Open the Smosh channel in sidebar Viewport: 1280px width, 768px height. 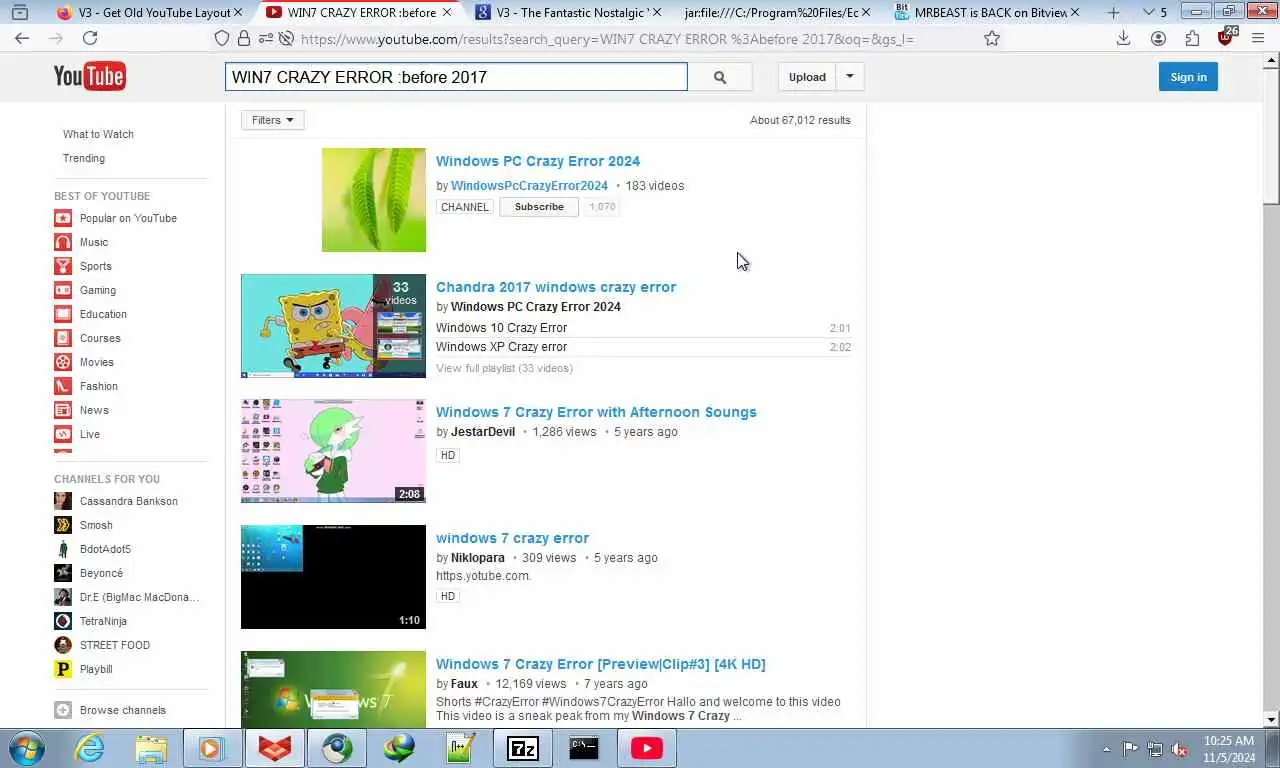tap(96, 525)
